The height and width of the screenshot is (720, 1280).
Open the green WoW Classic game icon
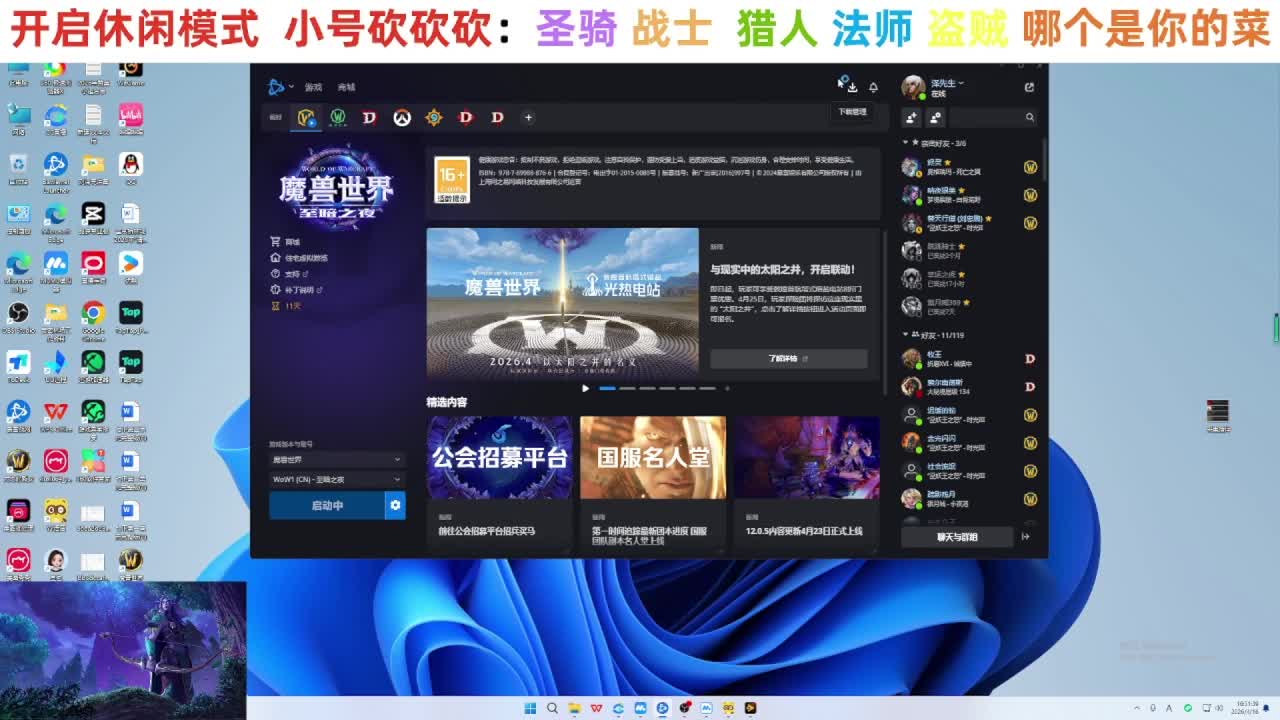click(x=338, y=117)
